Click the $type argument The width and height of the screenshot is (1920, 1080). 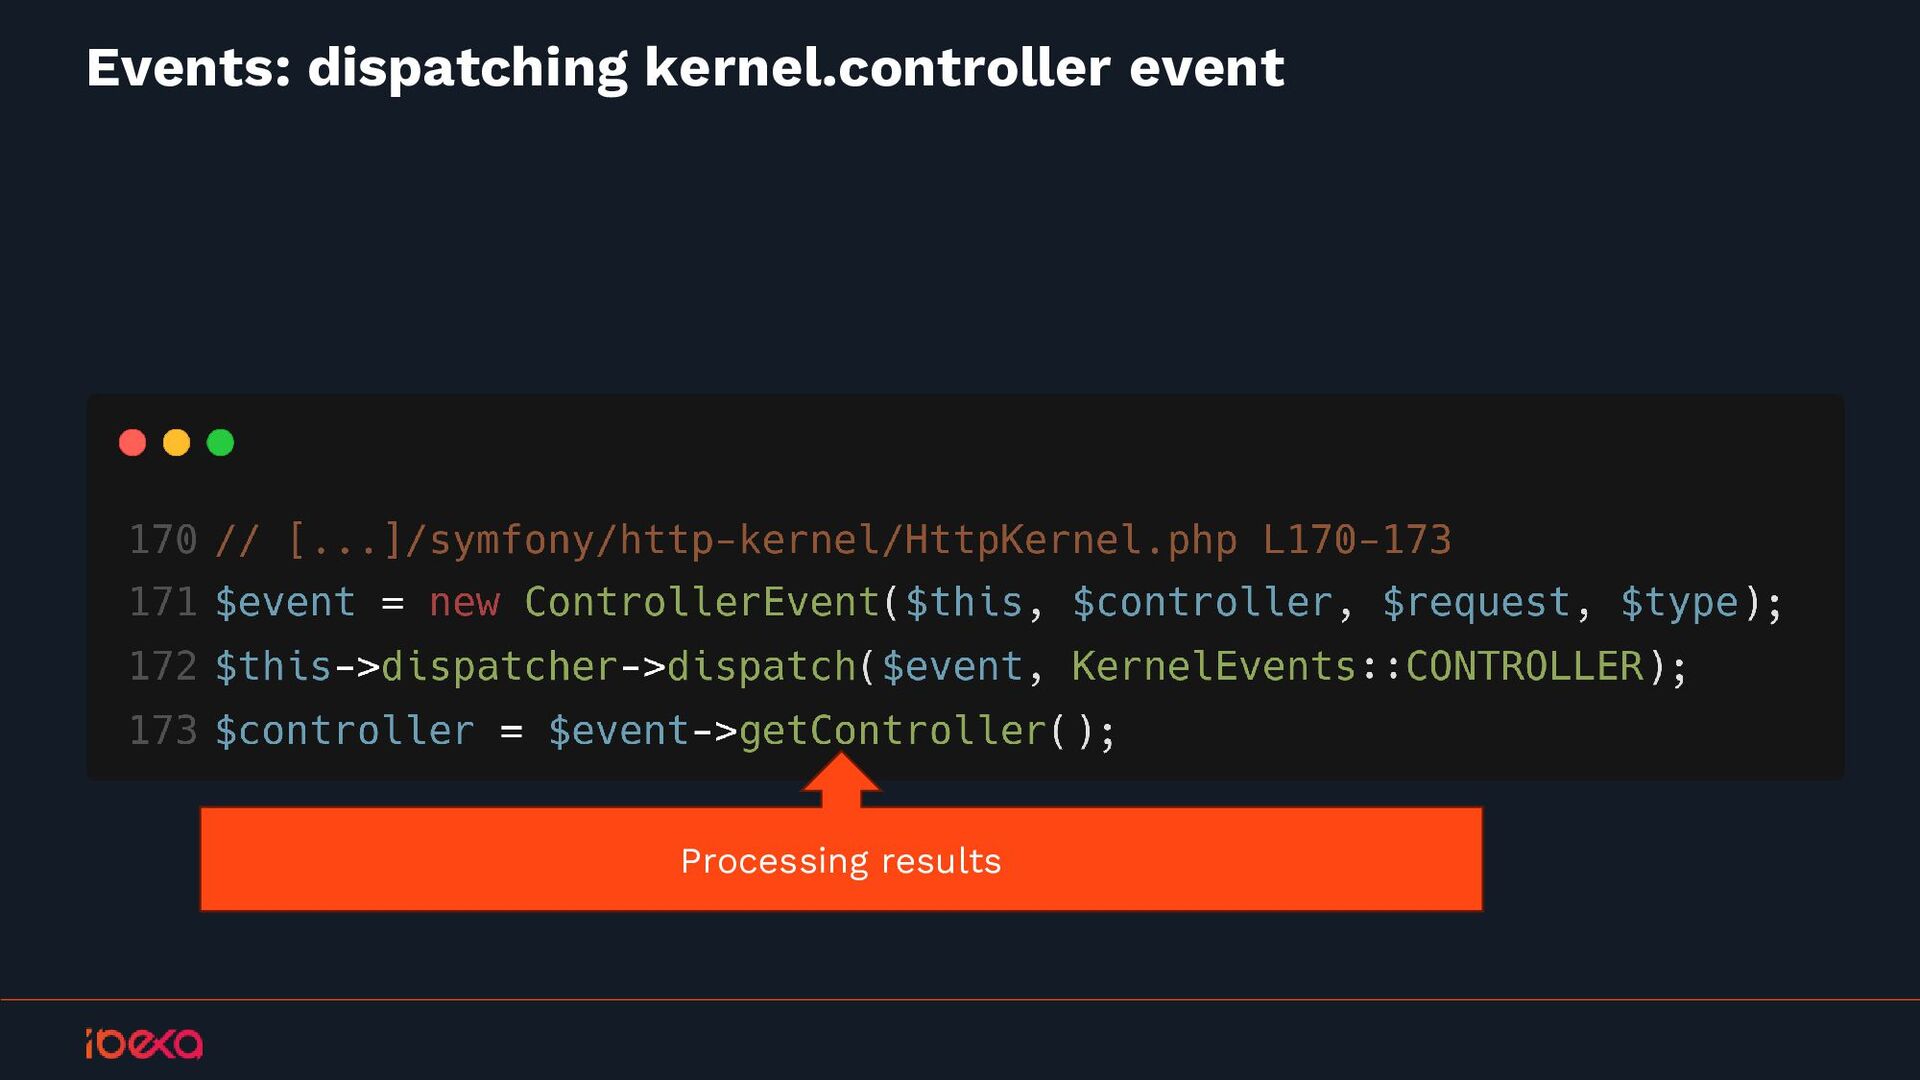click(x=1679, y=604)
